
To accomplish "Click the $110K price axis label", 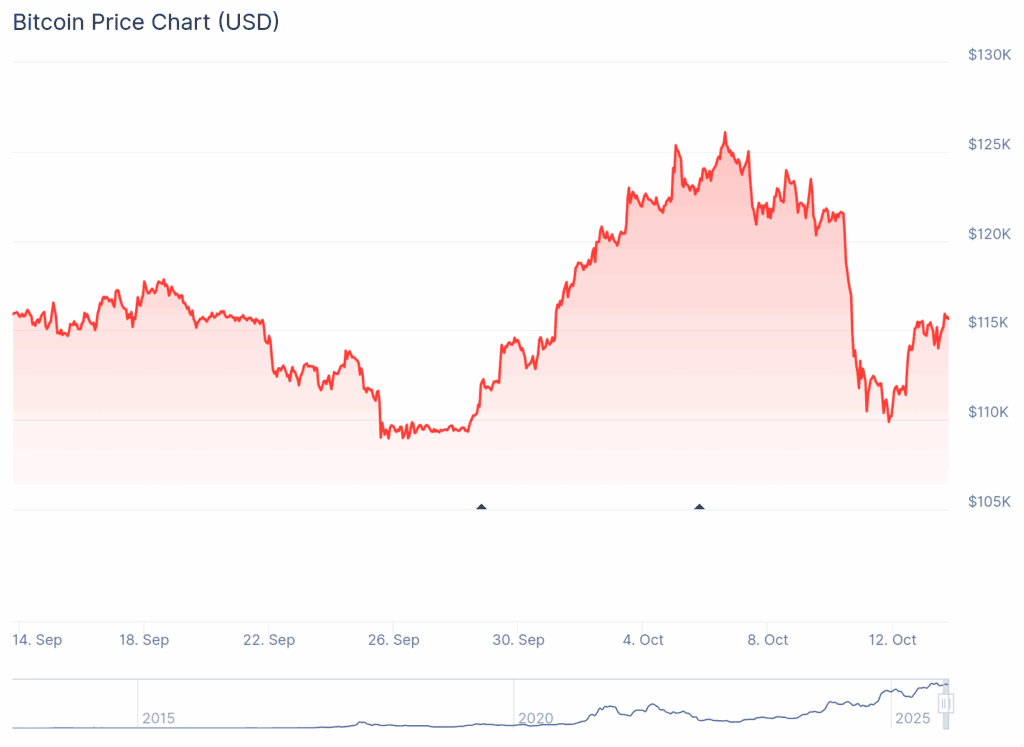I will click(989, 411).
